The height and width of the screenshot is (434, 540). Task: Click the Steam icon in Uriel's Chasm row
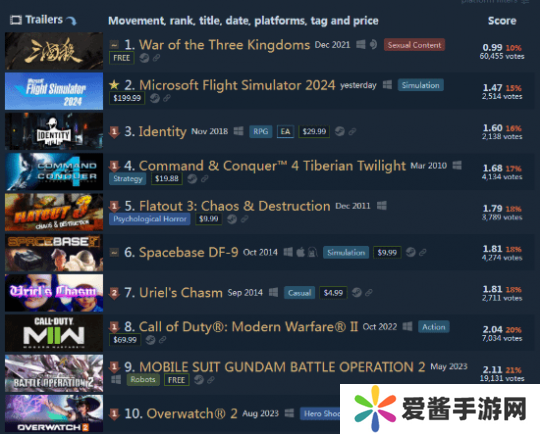[x=357, y=292]
